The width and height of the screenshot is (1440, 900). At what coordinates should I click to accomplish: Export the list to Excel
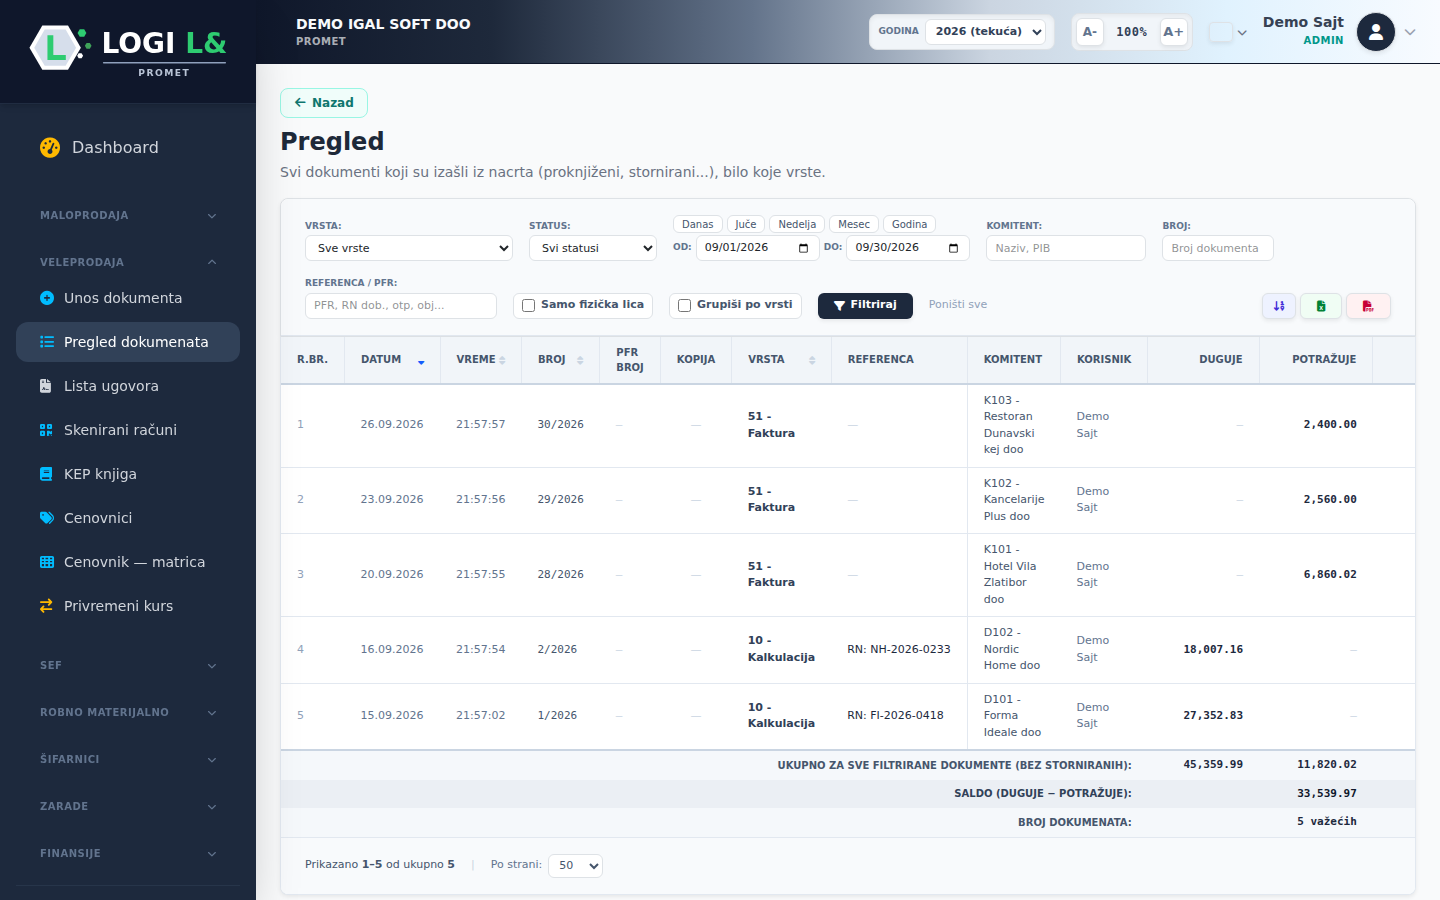[1321, 306]
